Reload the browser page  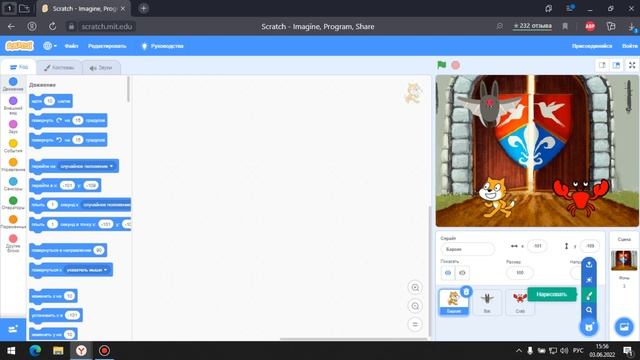[x=52, y=27]
